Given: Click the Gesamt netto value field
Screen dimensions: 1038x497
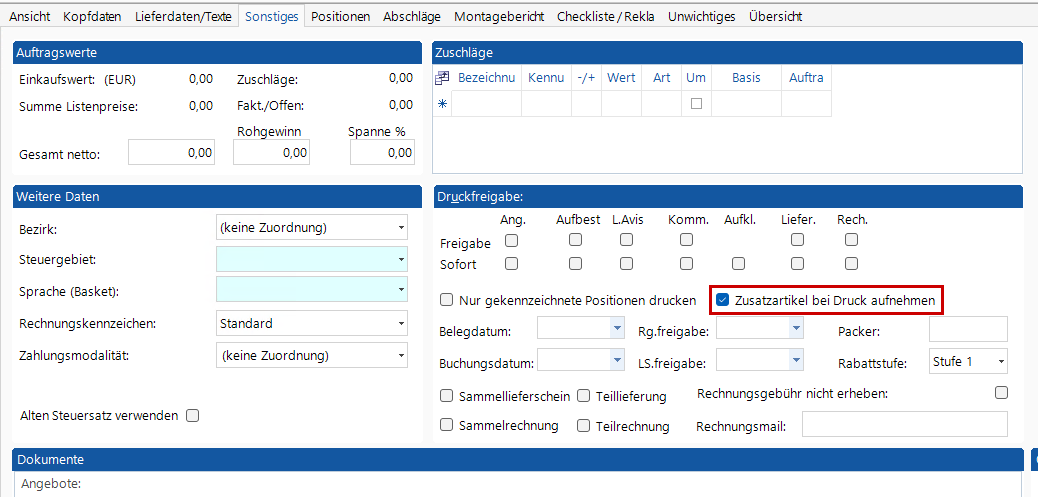Looking at the screenshot, I should [171, 153].
